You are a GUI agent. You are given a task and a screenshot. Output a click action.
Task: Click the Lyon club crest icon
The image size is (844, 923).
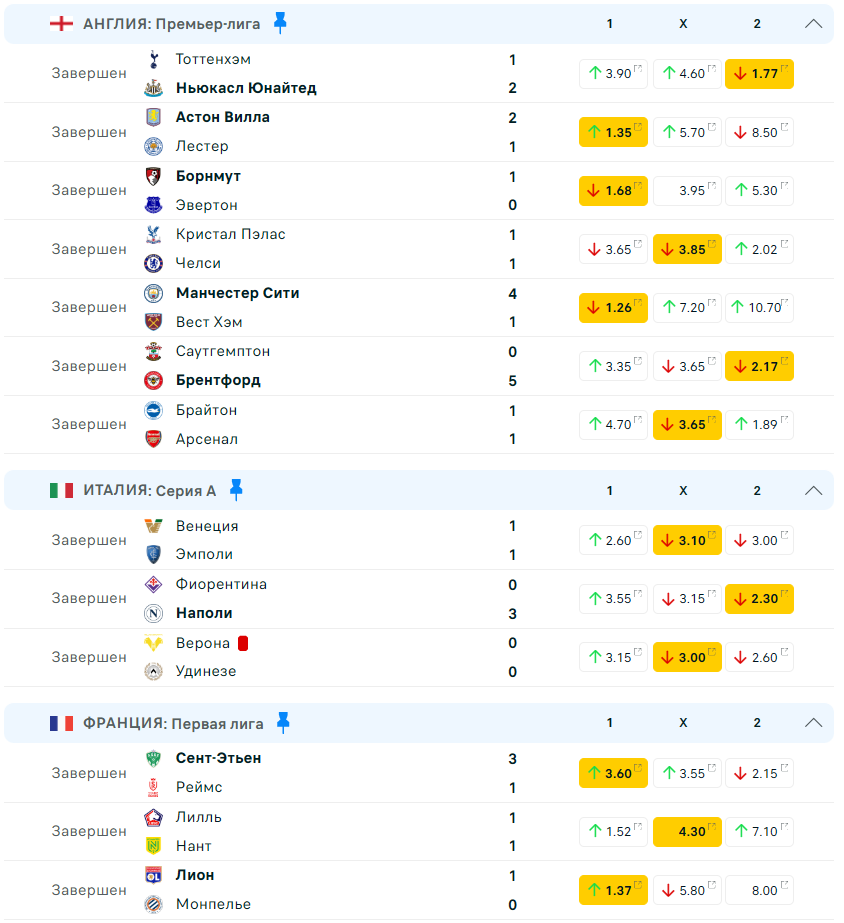154,875
